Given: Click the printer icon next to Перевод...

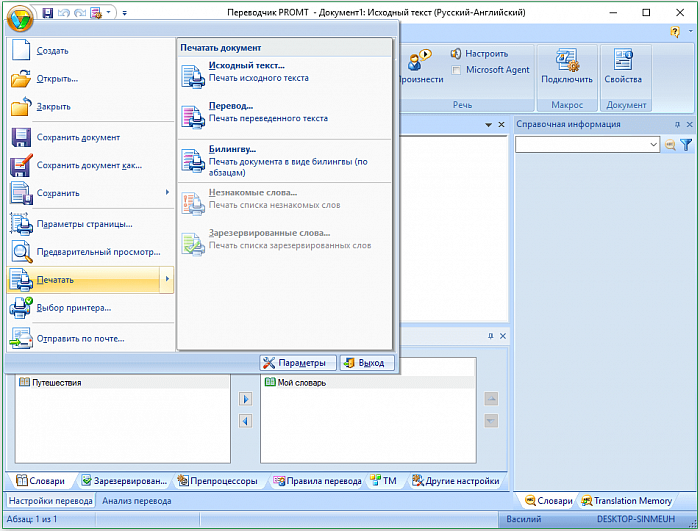Looking at the screenshot, I should tap(193, 117).
